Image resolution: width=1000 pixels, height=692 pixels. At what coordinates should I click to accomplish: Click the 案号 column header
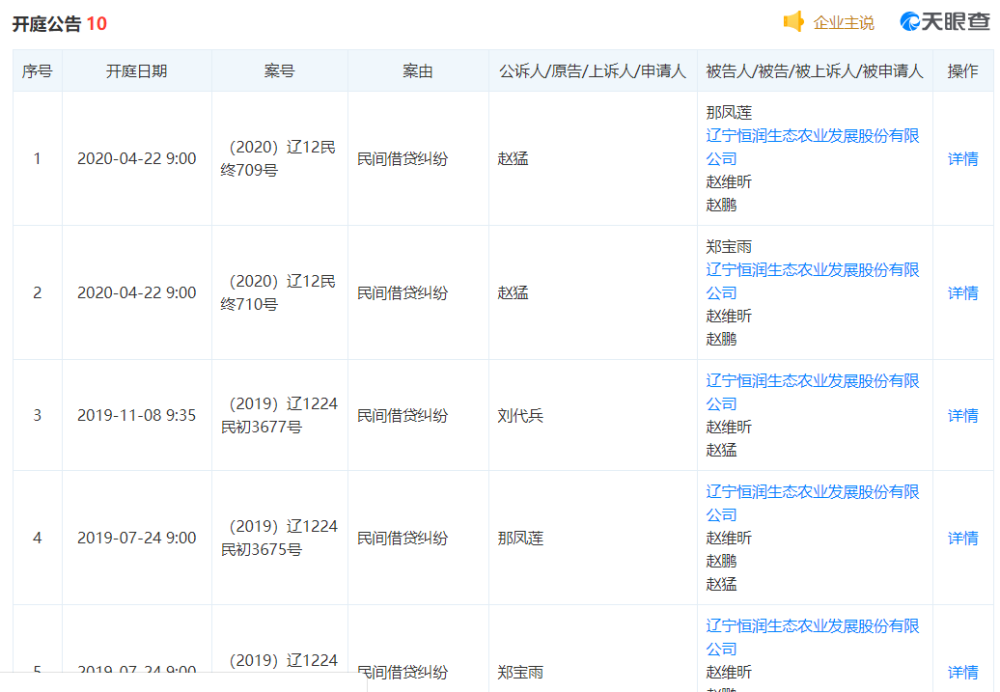tap(279, 71)
